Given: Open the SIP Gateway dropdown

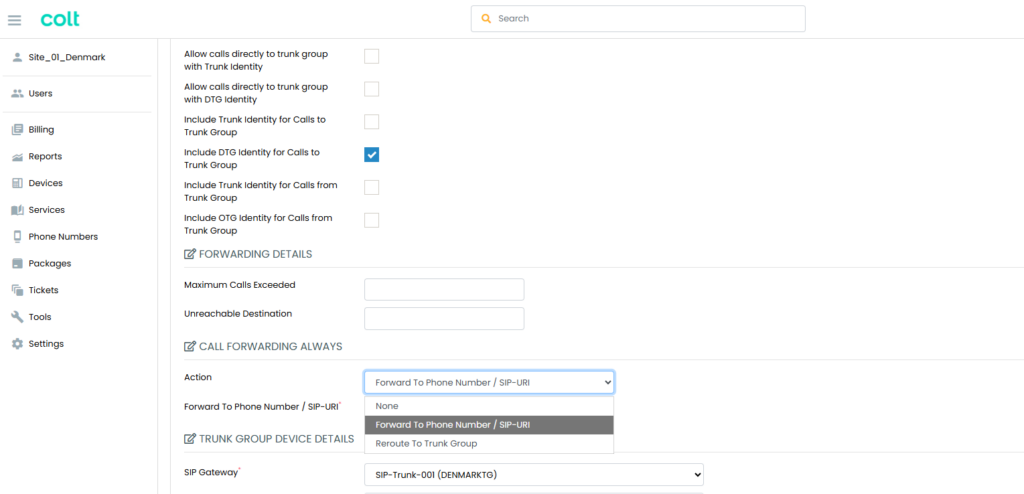Looking at the screenshot, I should point(534,474).
